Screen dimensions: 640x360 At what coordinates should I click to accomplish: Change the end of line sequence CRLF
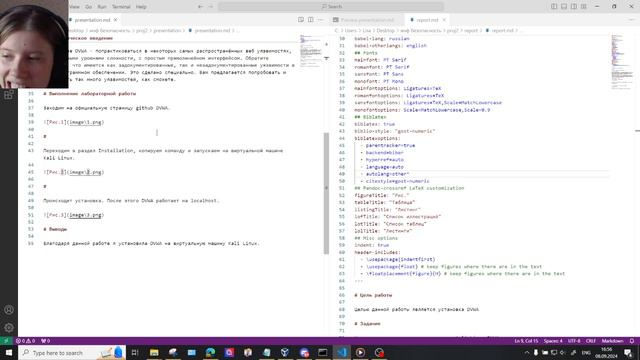(x=591, y=341)
